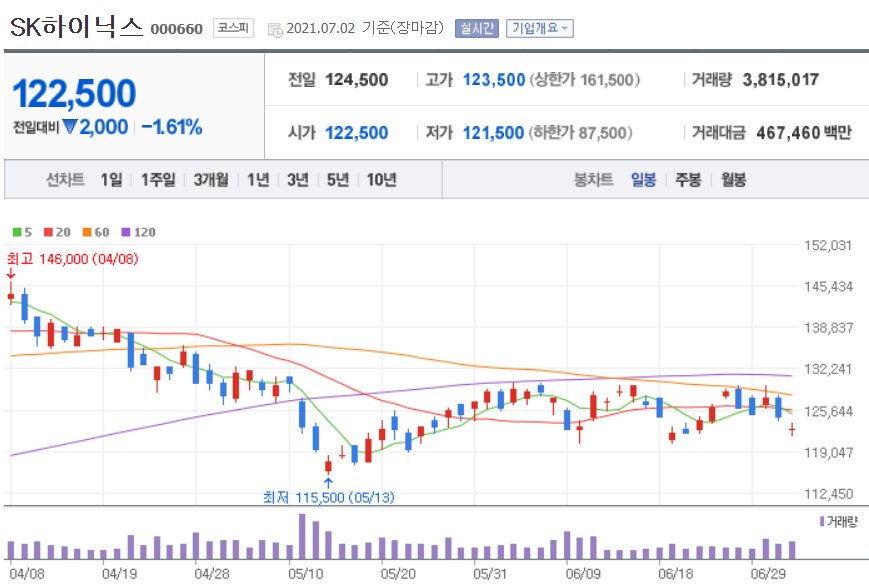
Task: Click the 112,450 price axis label
Action: pos(828,494)
